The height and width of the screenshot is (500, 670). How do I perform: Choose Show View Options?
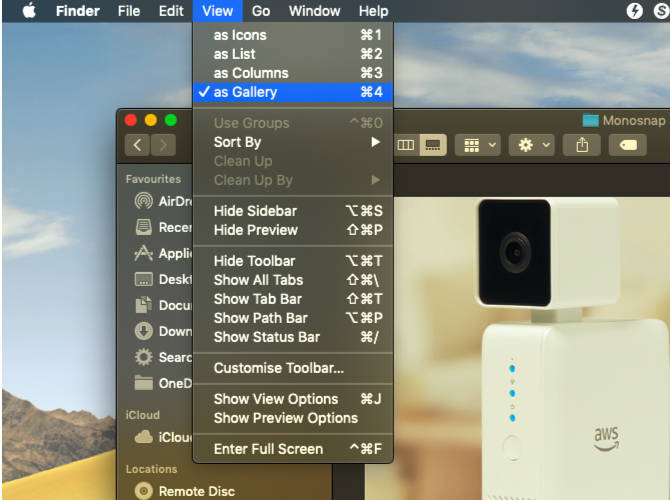tap(293, 399)
